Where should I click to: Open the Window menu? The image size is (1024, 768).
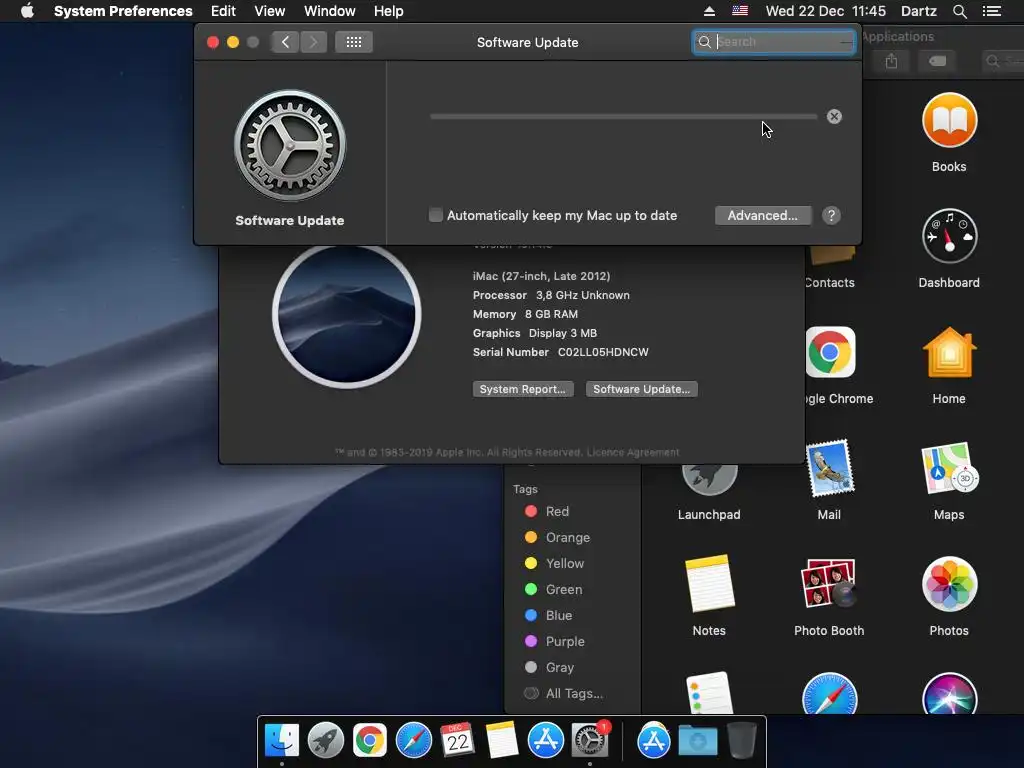click(330, 11)
